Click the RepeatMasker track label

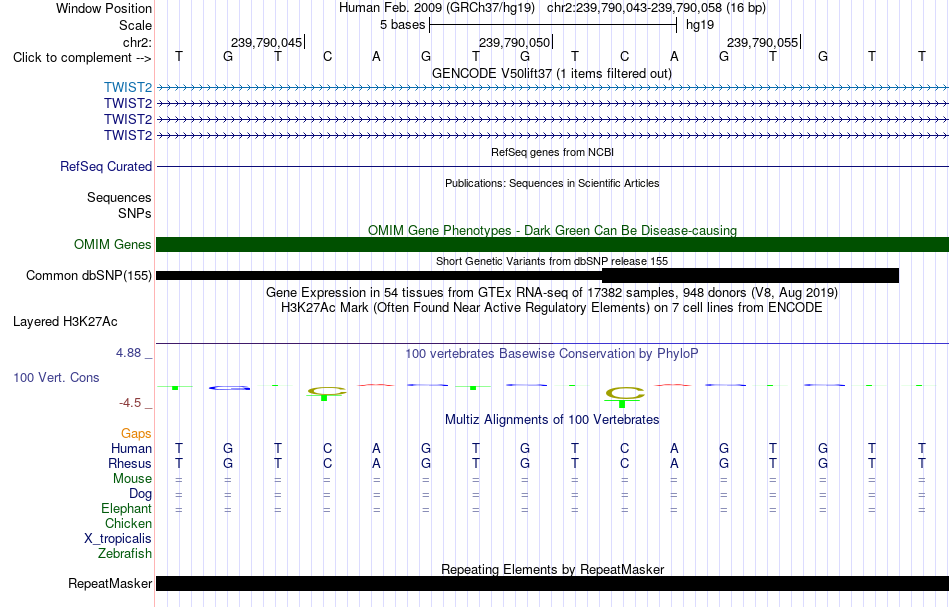[x=110, y=584]
